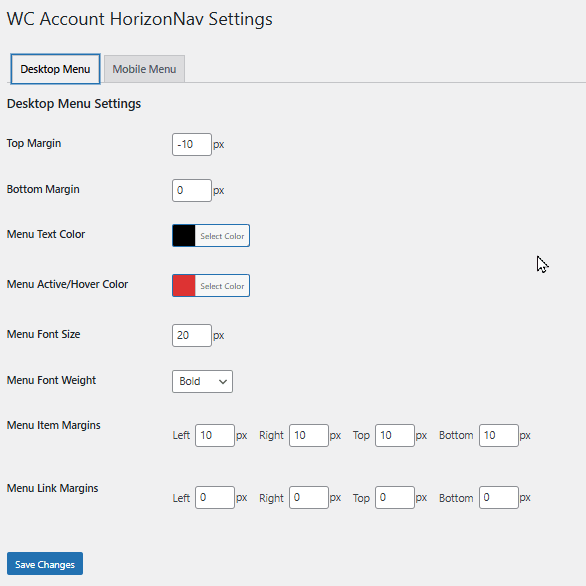Click the Menu Link Margins Right field
This screenshot has width=586, height=586.
pos(309,497)
